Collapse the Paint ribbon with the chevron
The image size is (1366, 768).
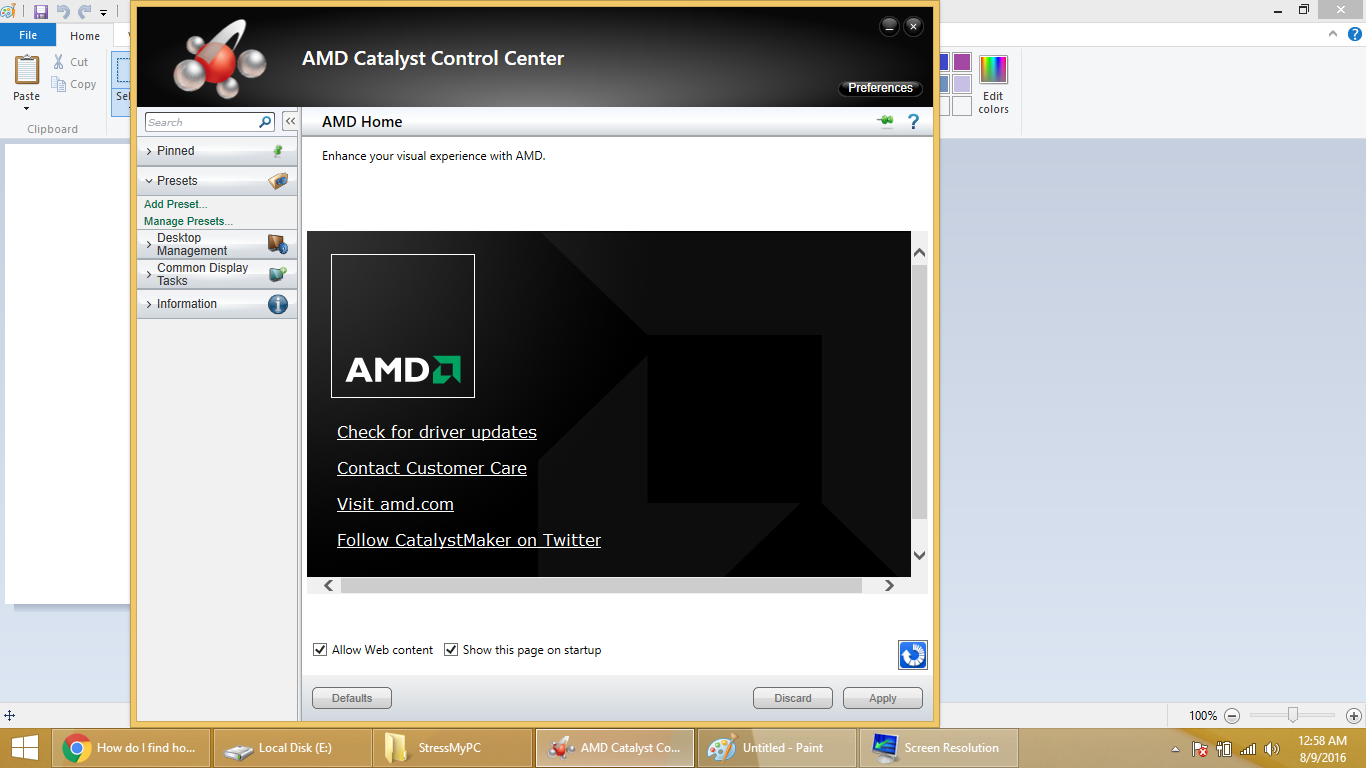coord(1332,34)
